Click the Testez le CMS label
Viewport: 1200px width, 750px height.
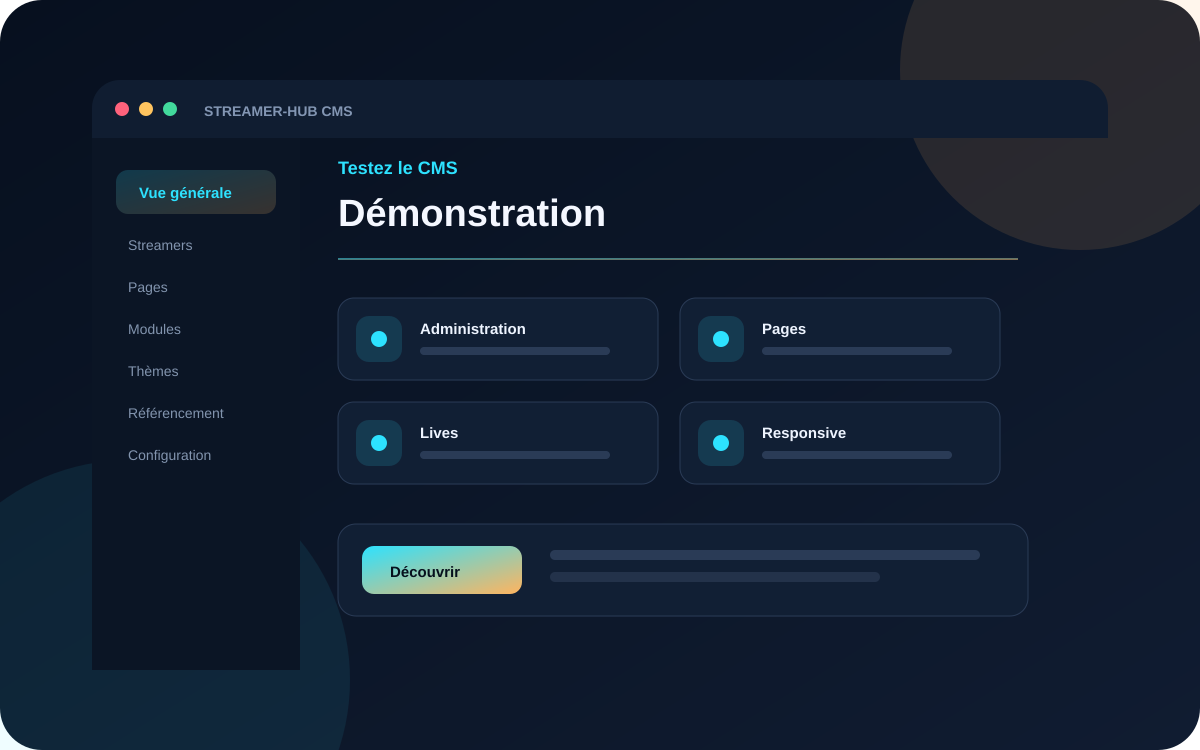[398, 168]
